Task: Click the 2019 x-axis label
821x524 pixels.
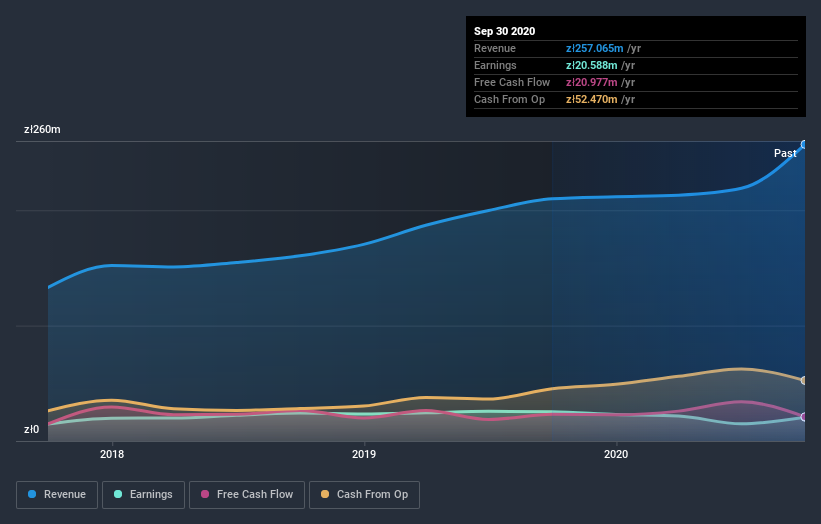Action: 364,454
